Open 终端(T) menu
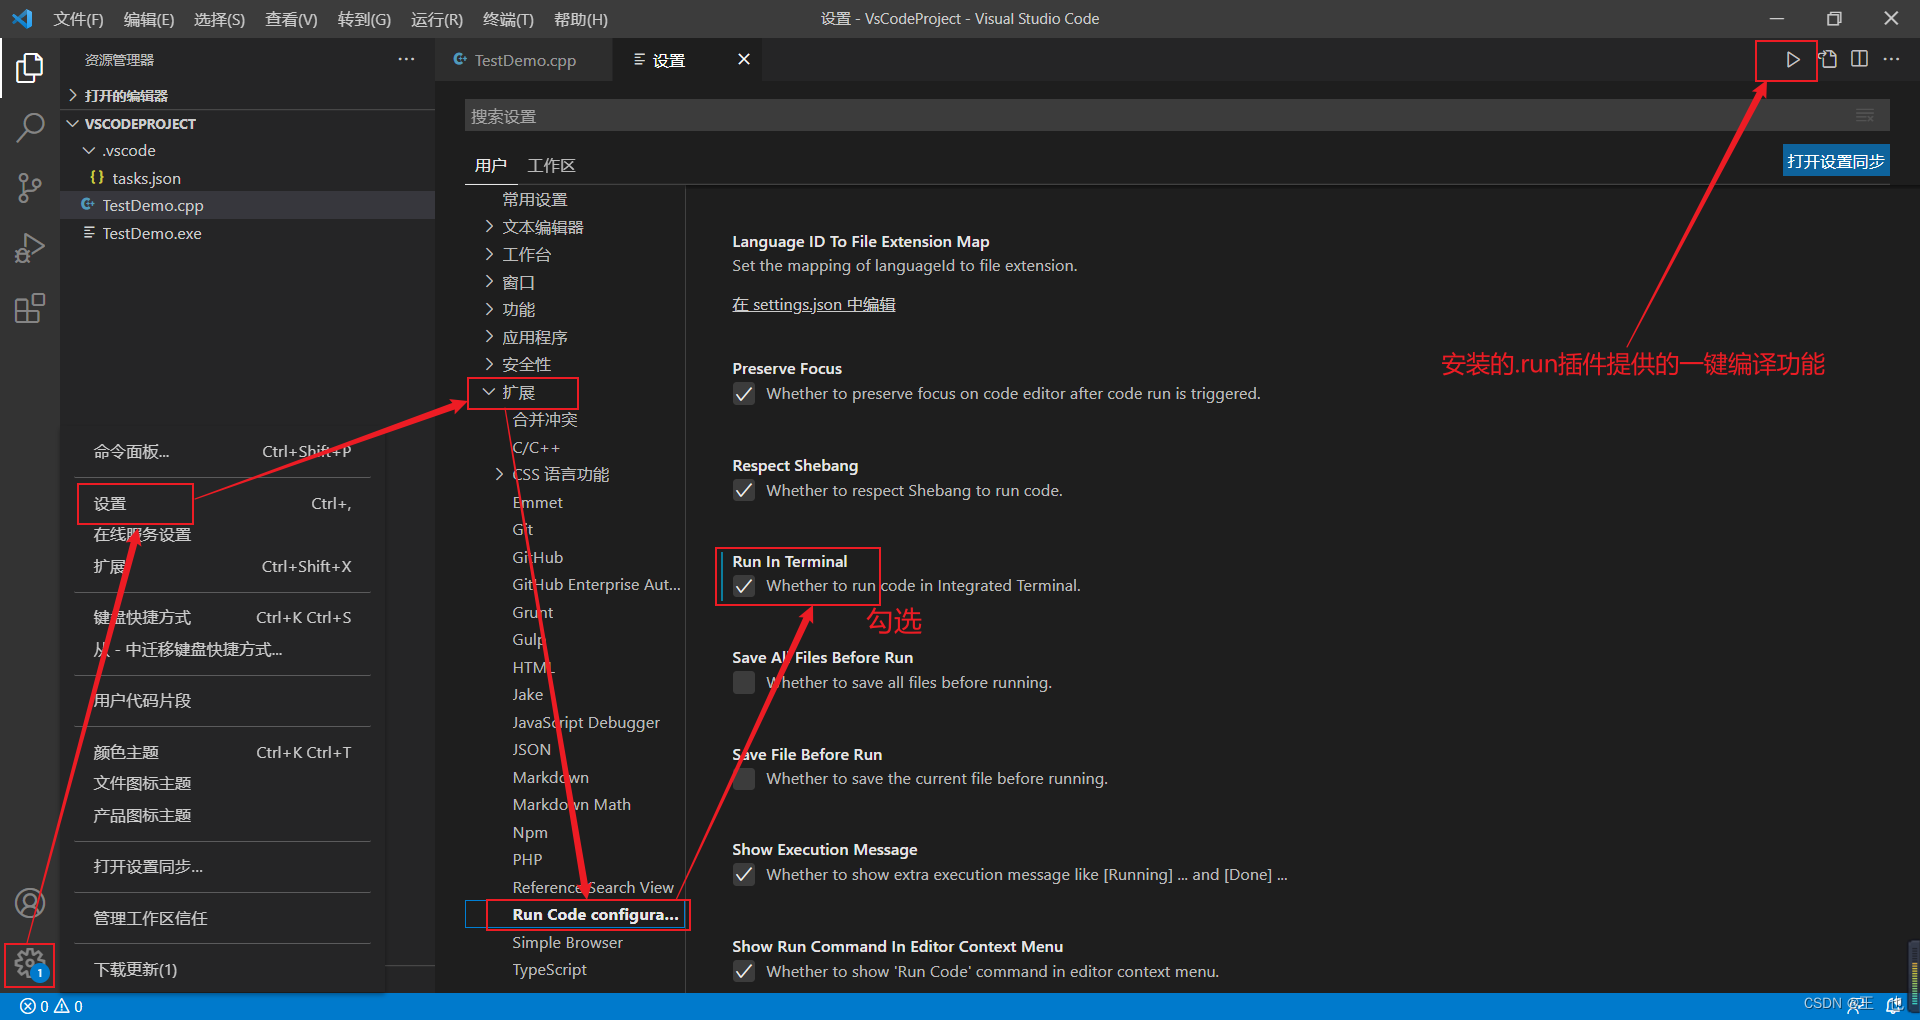This screenshot has width=1920, height=1020. click(x=508, y=19)
